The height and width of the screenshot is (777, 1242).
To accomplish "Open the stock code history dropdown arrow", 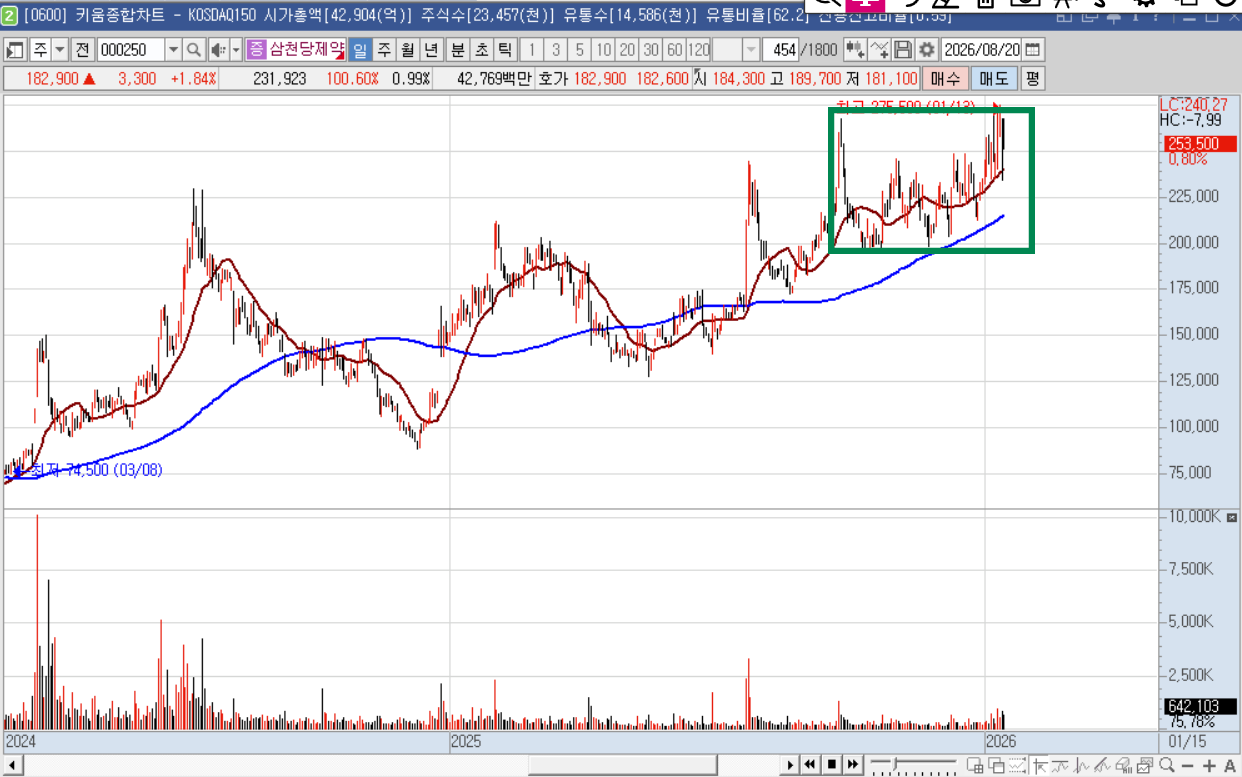I will pos(173,50).
